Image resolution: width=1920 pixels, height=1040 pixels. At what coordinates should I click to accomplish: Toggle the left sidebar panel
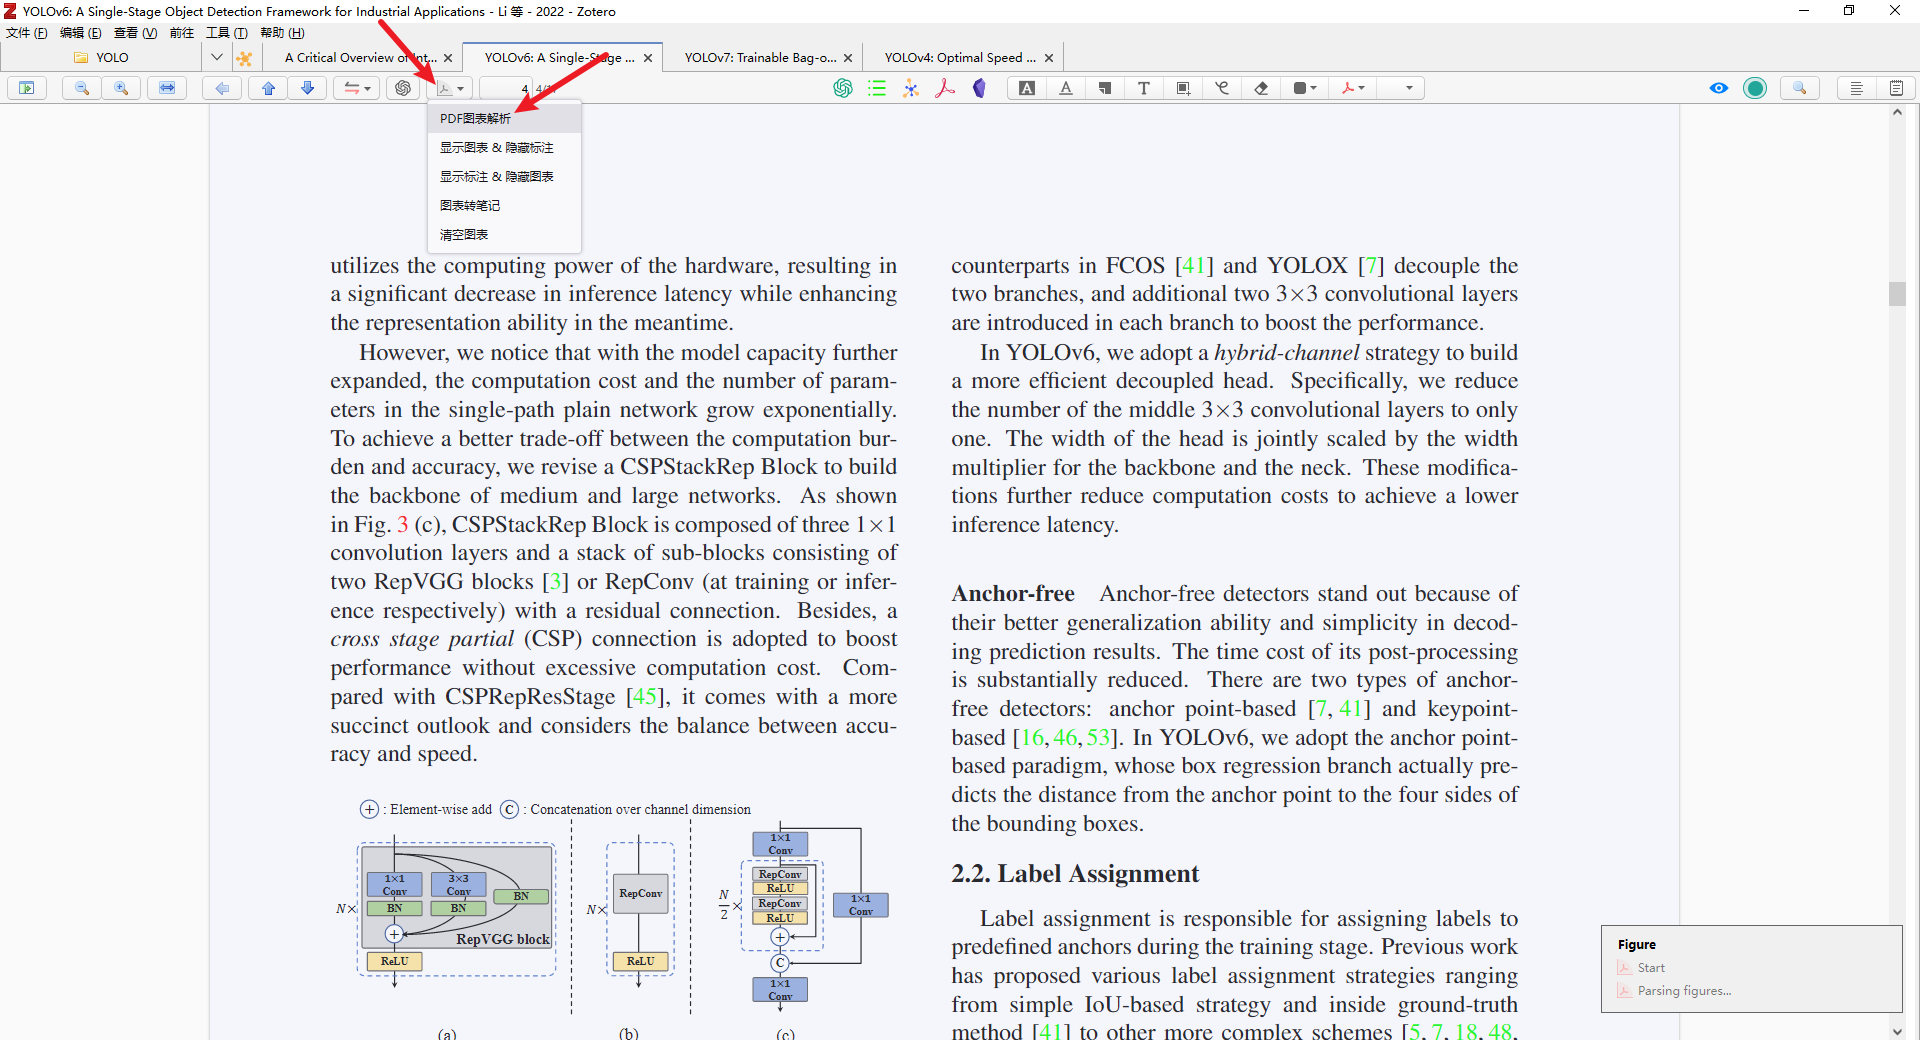click(27, 88)
